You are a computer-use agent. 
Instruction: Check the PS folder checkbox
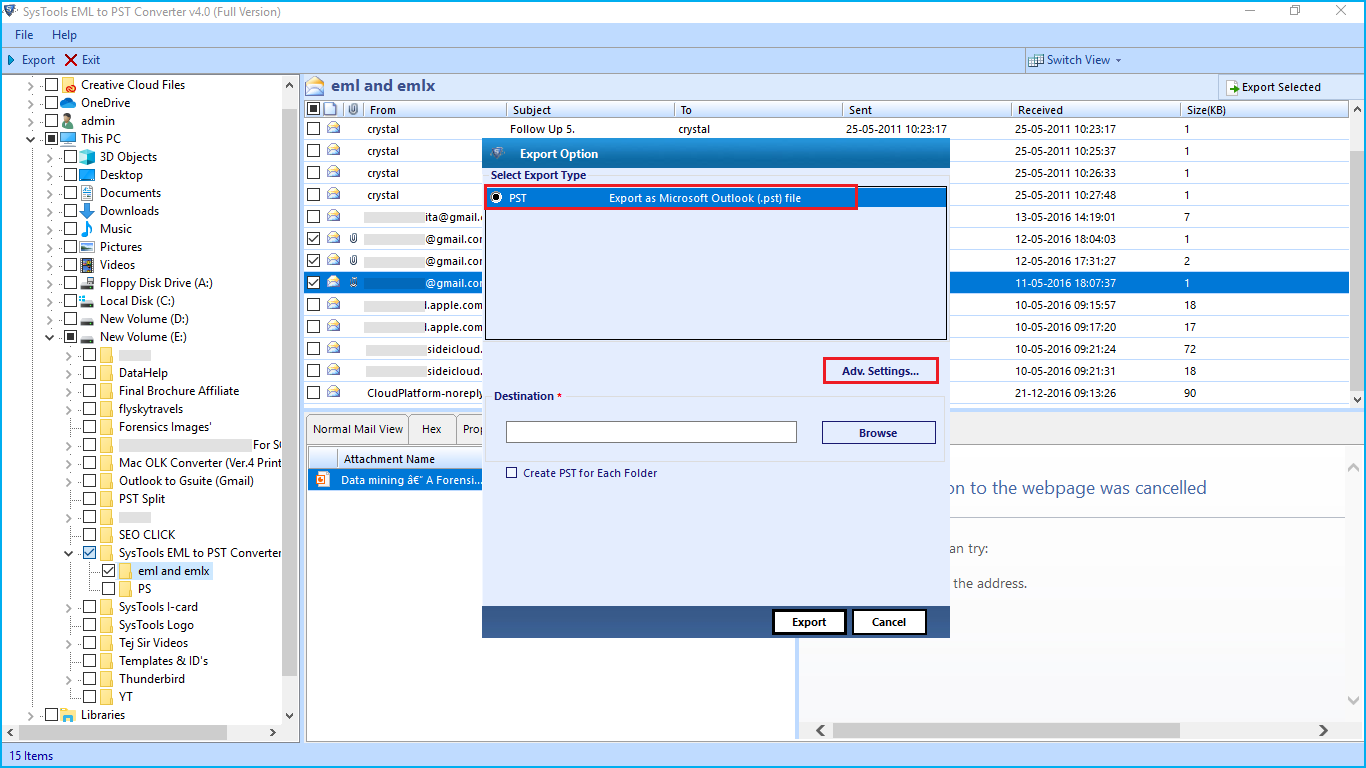(109, 589)
